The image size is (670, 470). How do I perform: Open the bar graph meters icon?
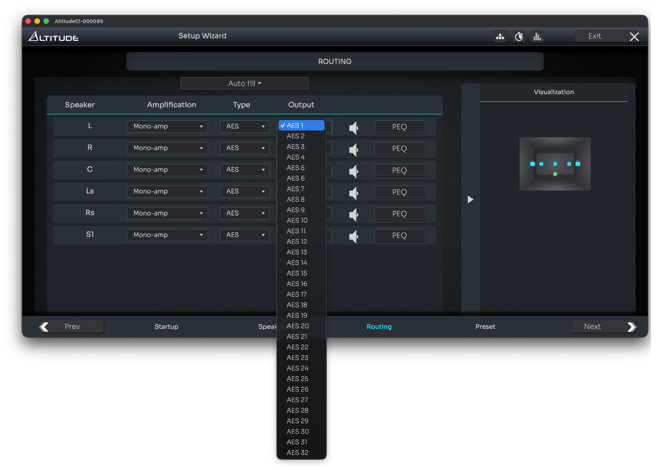pyautogui.click(x=537, y=37)
